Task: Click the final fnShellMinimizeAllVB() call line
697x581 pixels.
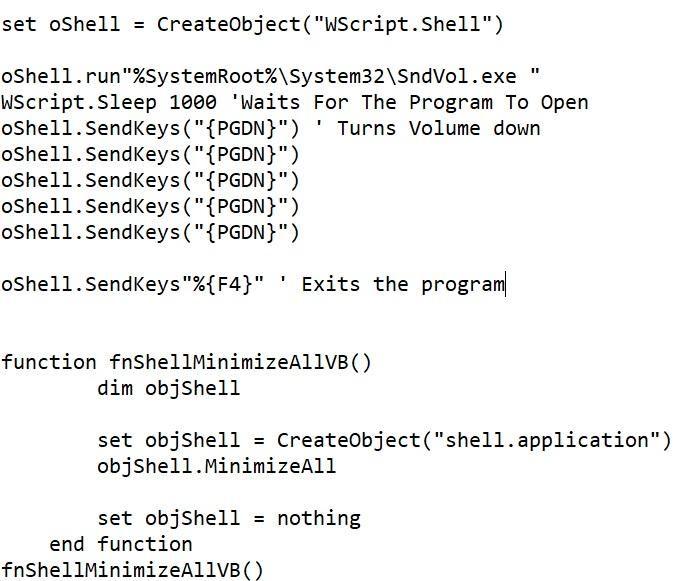Action: [132, 570]
